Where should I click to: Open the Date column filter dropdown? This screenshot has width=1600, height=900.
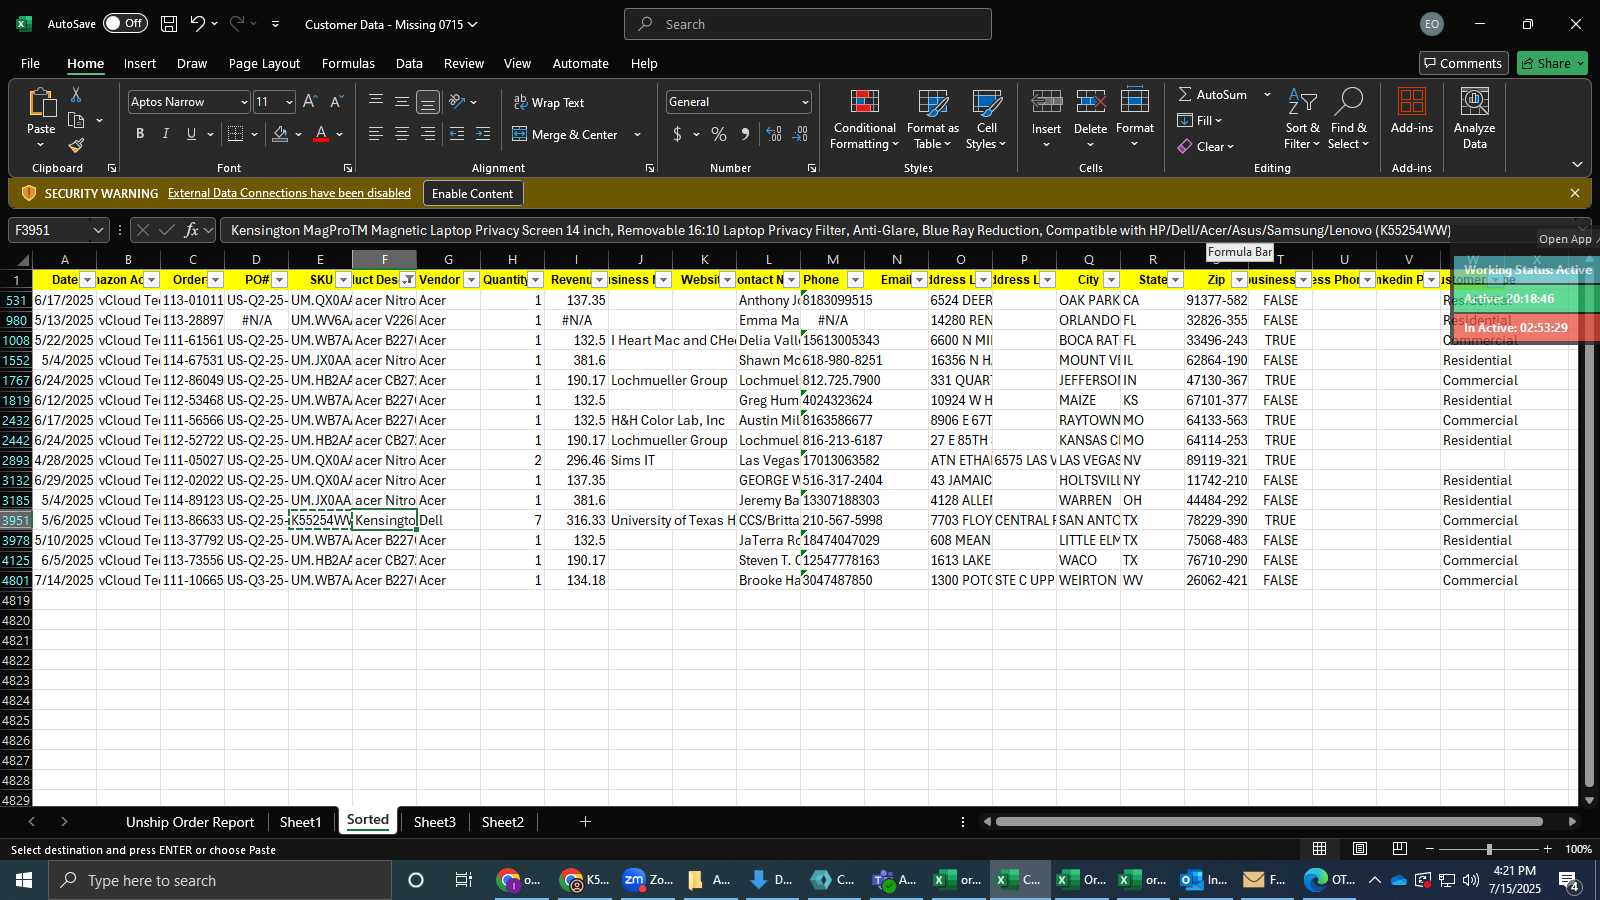(x=88, y=280)
